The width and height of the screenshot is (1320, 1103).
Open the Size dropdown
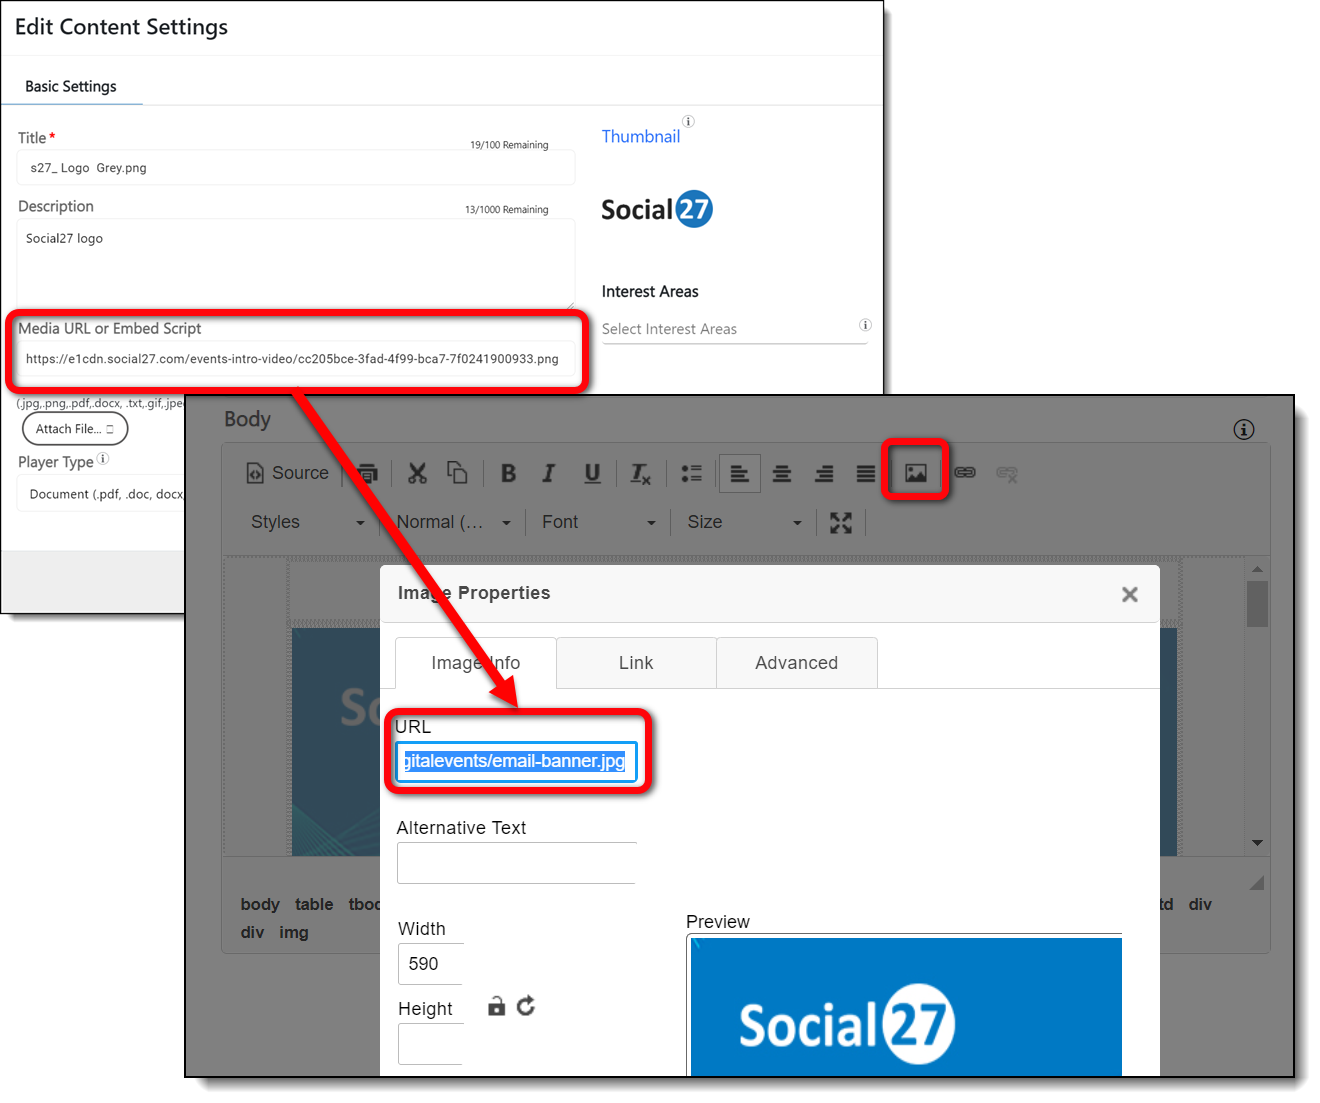coord(744,522)
